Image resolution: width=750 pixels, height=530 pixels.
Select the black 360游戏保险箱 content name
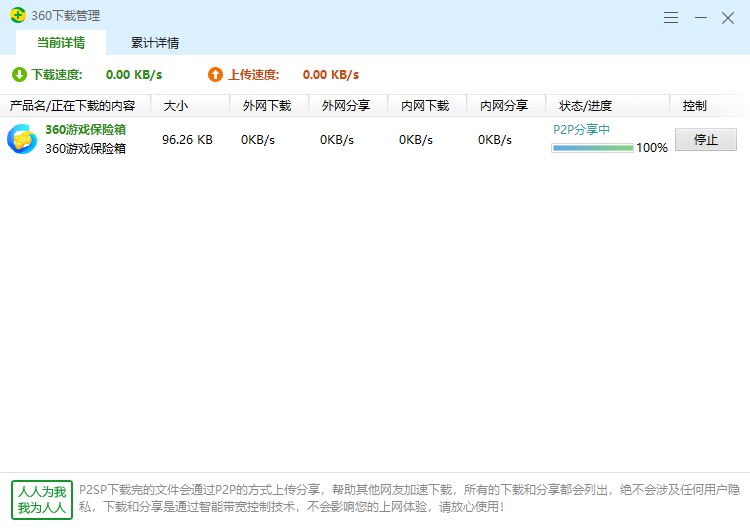point(86,149)
